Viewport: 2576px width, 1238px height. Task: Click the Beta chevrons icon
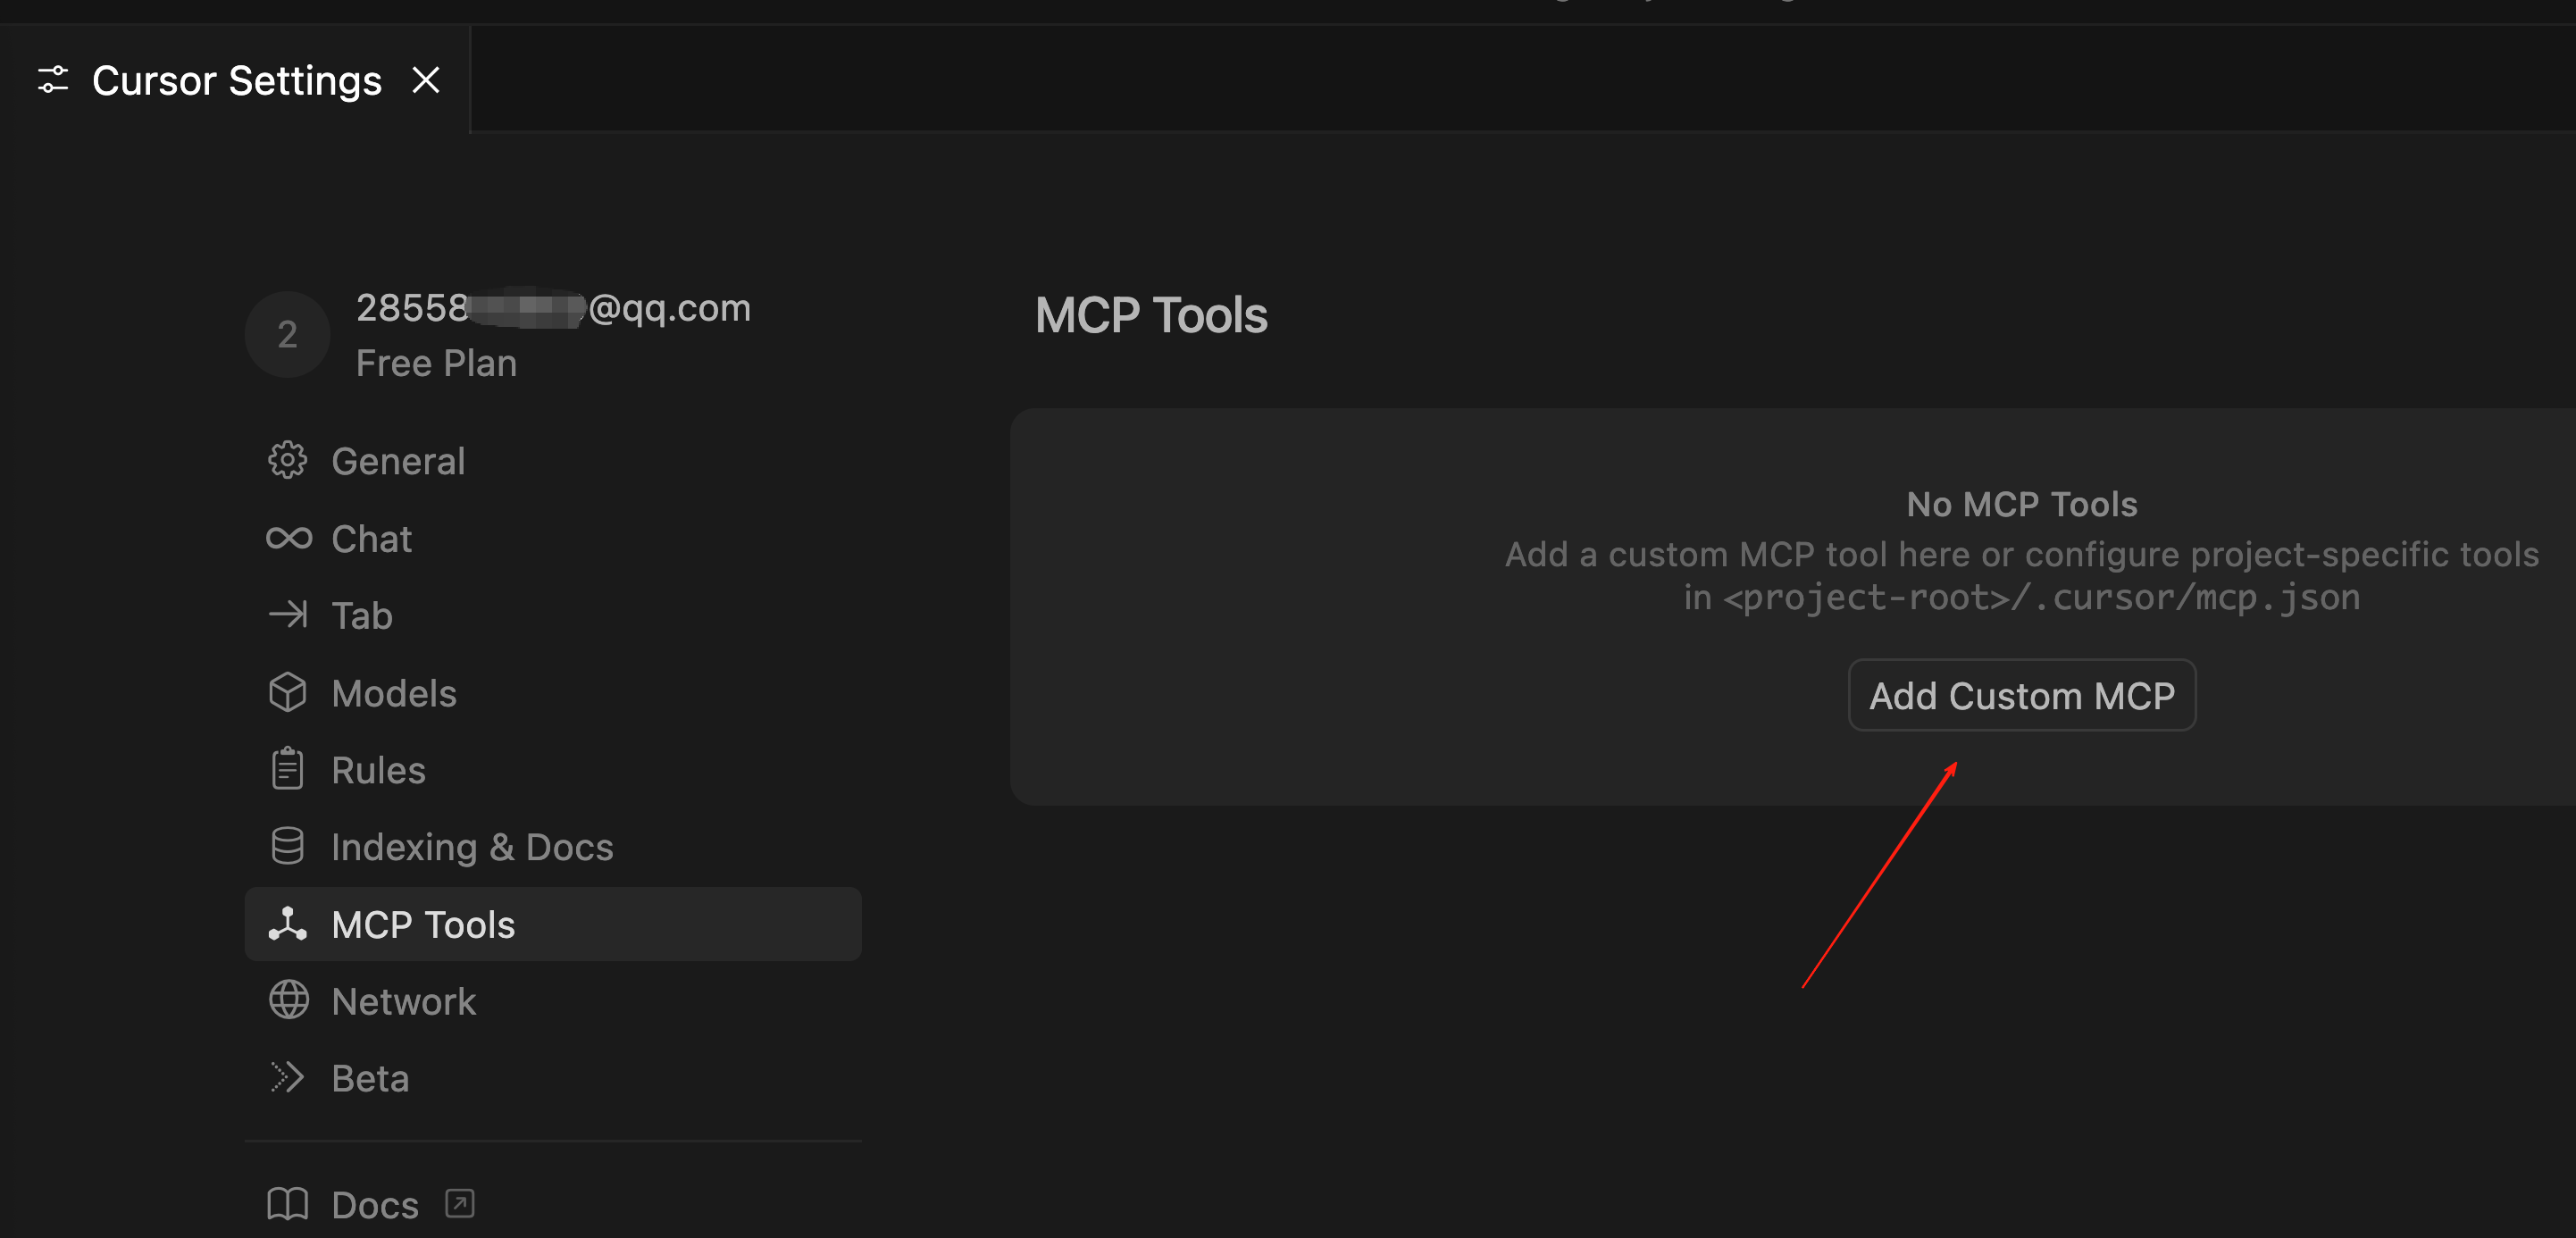coord(288,1077)
